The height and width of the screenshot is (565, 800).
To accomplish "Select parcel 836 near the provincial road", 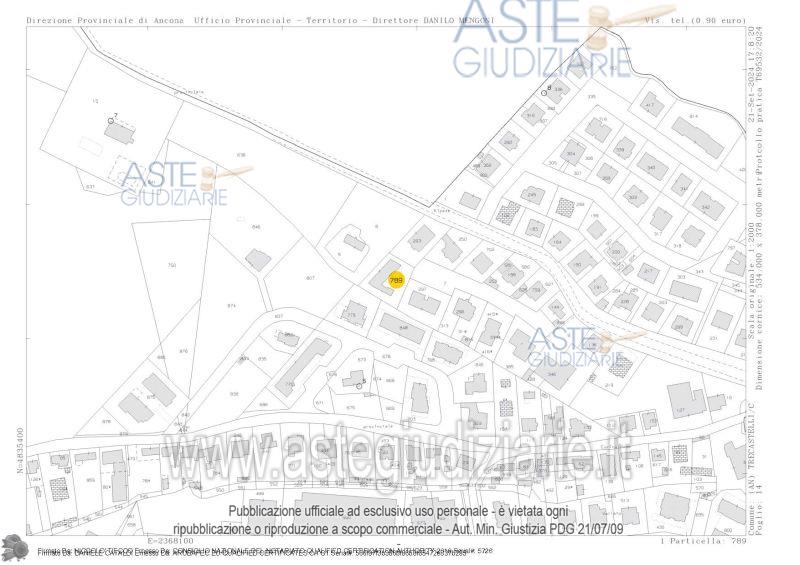I will [241, 155].
